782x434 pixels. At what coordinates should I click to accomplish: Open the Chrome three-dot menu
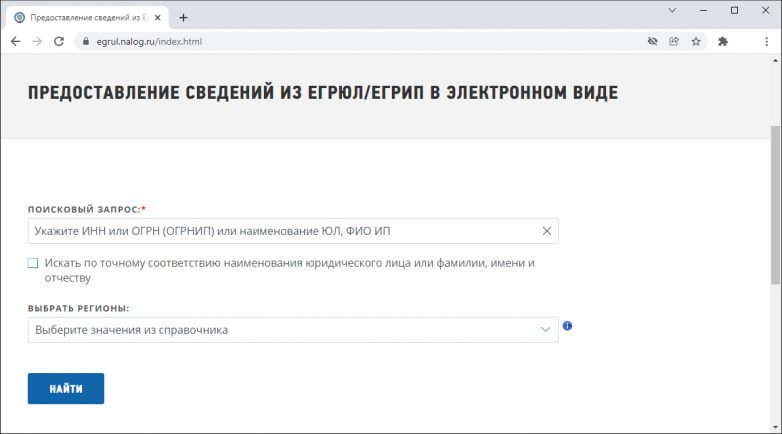click(x=765, y=41)
